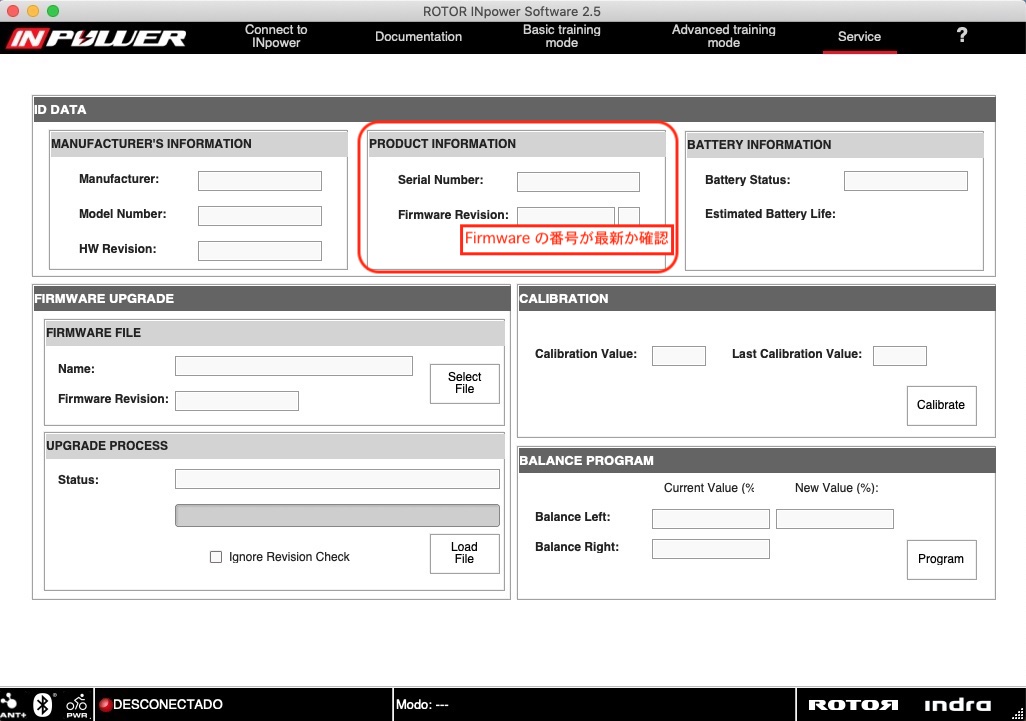Click the ANT+ icon in status bar
The image size is (1026, 721).
(14, 704)
